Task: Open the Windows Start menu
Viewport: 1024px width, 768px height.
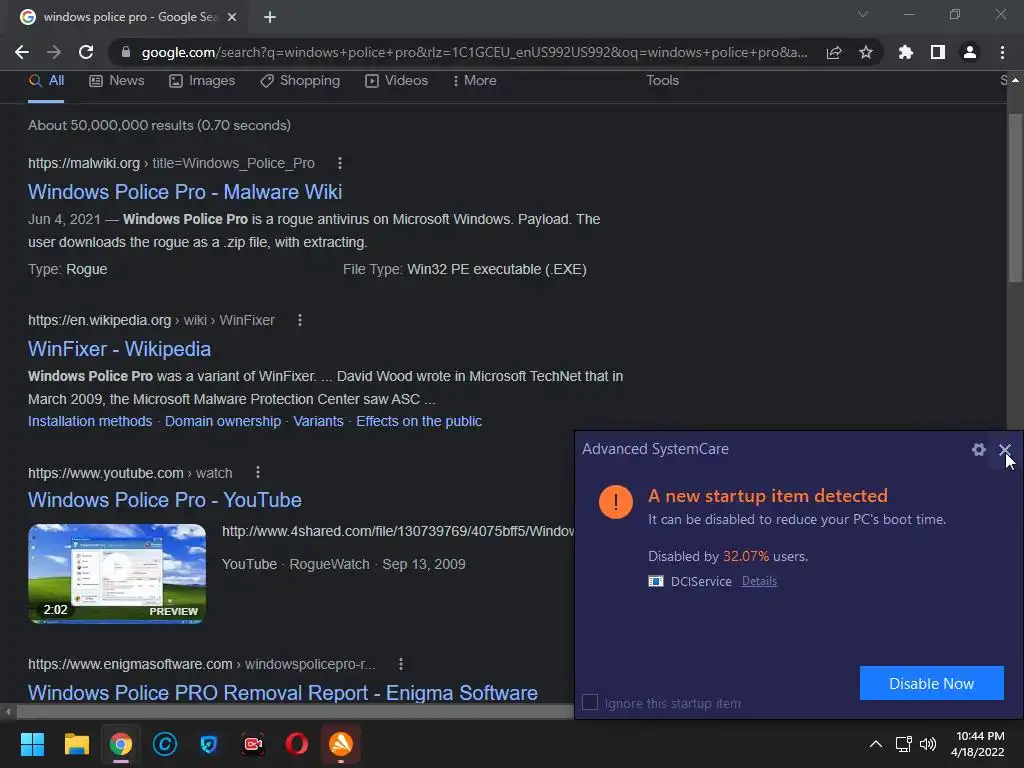Action: click(32, 744)
